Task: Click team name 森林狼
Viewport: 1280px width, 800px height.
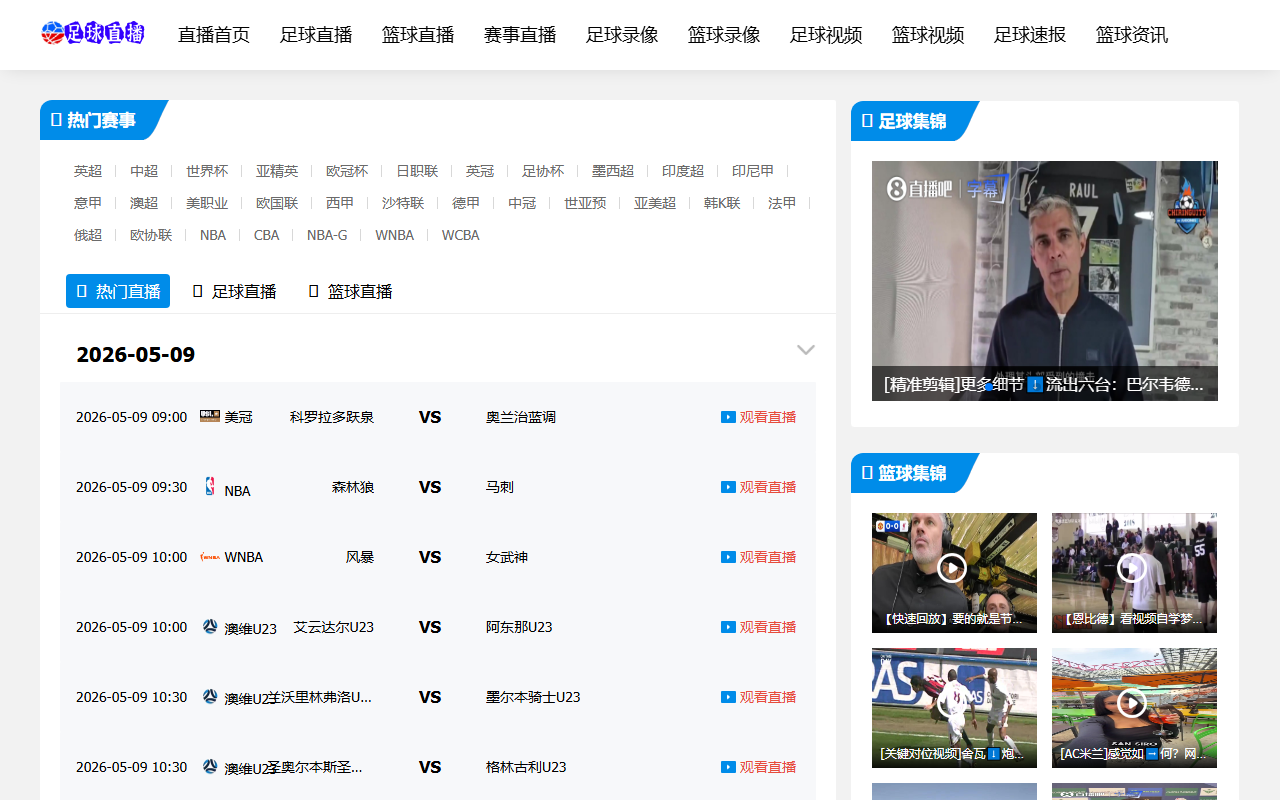Action: 353,487
